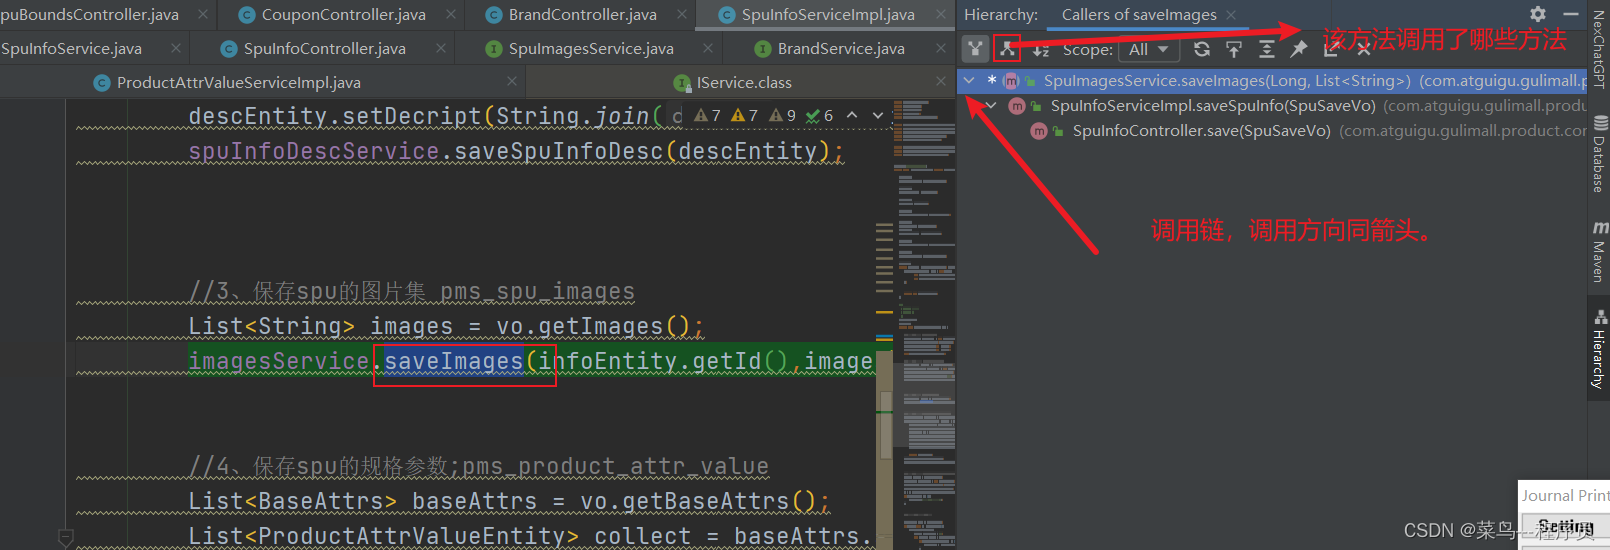Click the fold marker in editor gutter
The width and height of the screenshot is (1610, 550).
[x=66, y=537]
